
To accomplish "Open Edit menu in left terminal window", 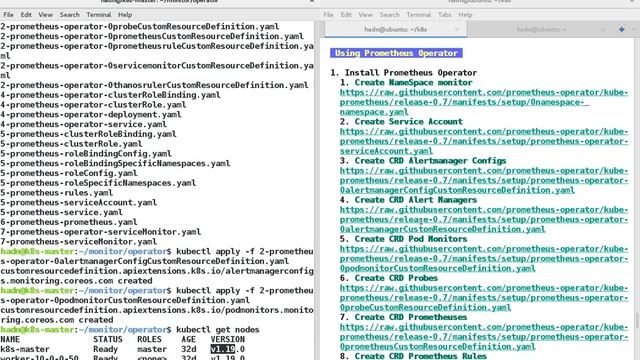I will click(x=26, y=15).
